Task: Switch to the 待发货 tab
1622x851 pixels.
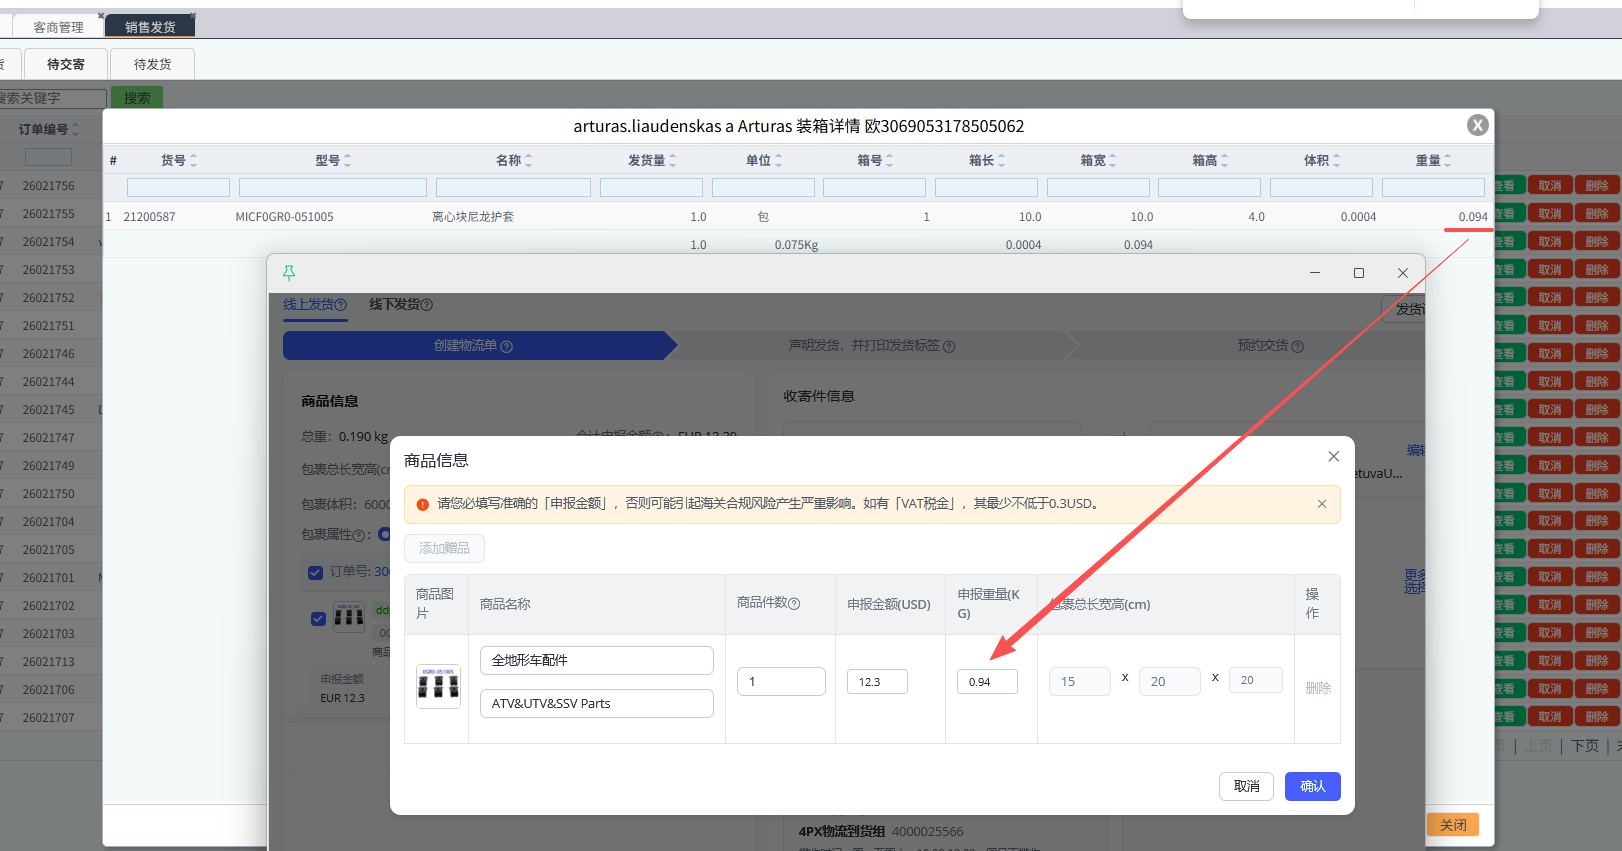Action: tap(152, 64)
